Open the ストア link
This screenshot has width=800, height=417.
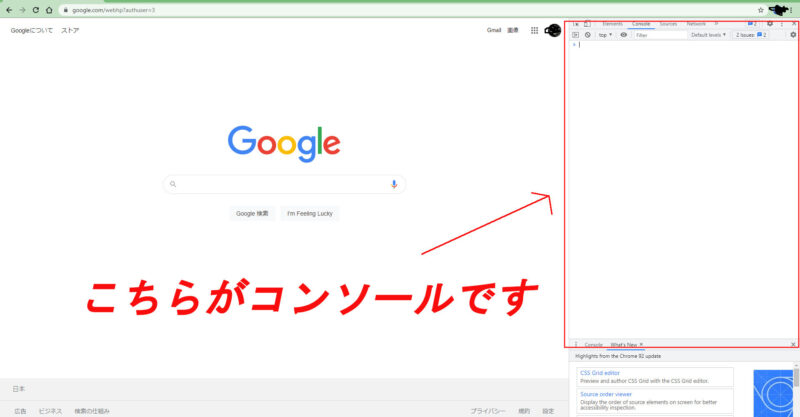[70, 31]
